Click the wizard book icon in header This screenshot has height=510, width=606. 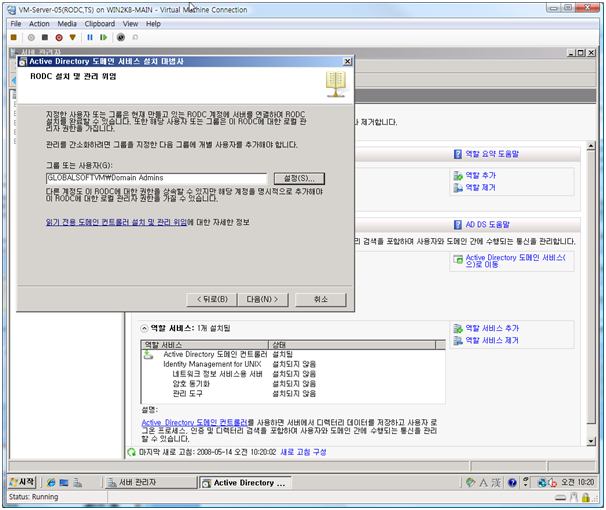335,84
